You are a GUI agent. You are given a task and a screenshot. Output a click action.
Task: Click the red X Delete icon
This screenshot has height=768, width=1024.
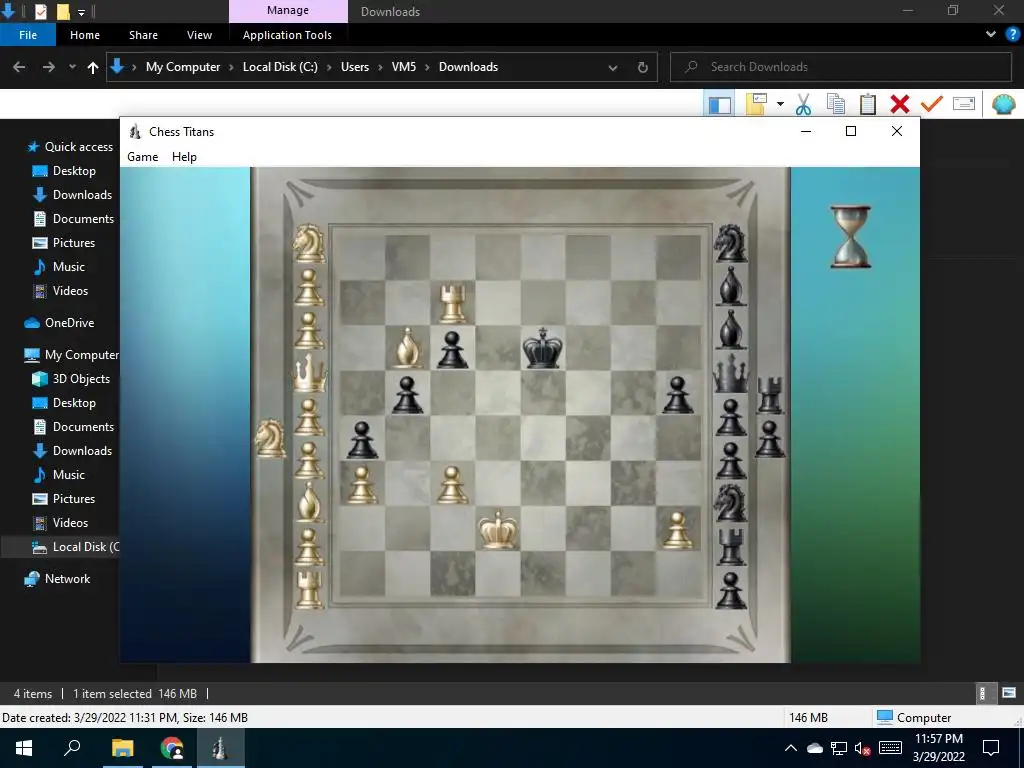click(899, 104)
